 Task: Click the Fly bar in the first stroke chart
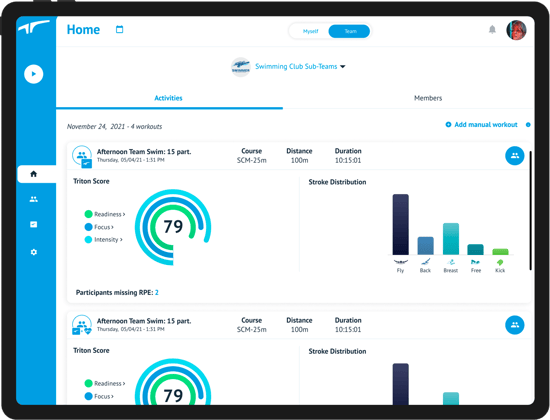pos(401,224)
